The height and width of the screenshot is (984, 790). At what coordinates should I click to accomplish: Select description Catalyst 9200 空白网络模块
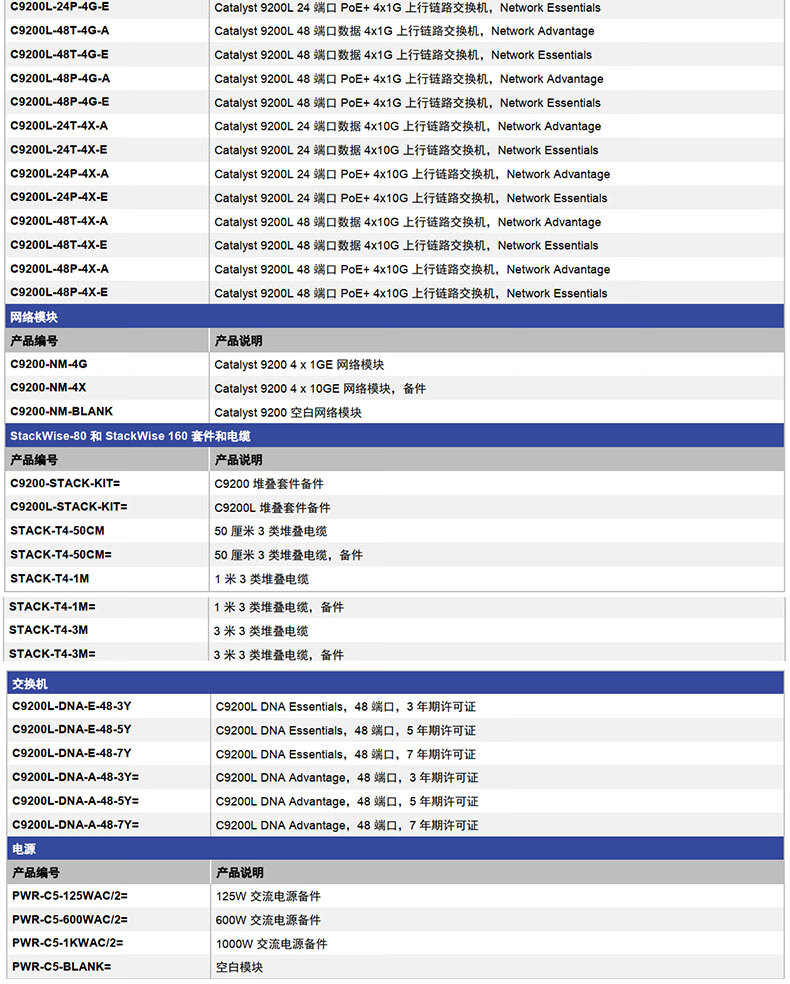(287, 412)
